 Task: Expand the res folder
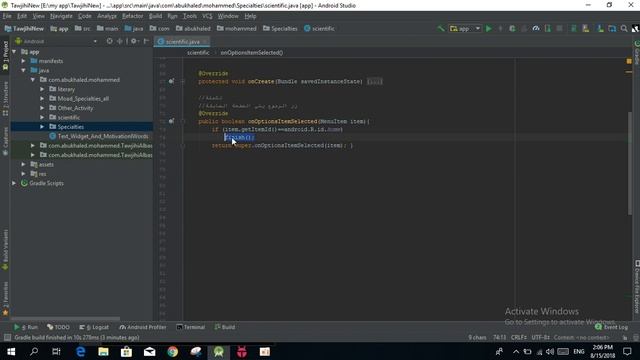point(24,173)
